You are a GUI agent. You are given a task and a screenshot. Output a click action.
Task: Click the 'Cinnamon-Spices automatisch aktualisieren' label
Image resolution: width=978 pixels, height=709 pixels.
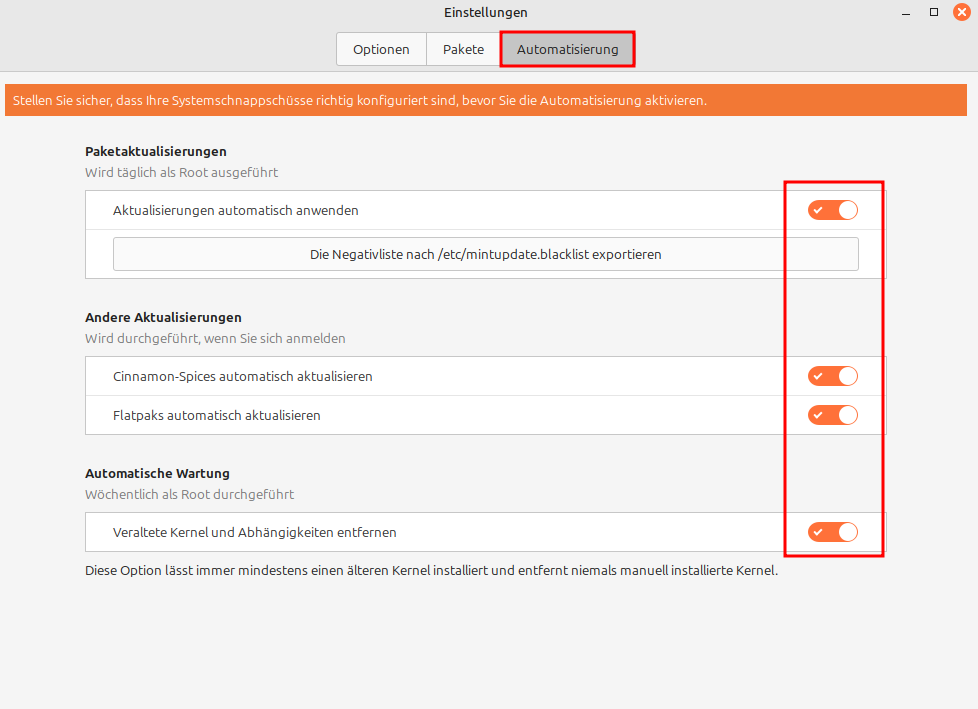(243, 376)
